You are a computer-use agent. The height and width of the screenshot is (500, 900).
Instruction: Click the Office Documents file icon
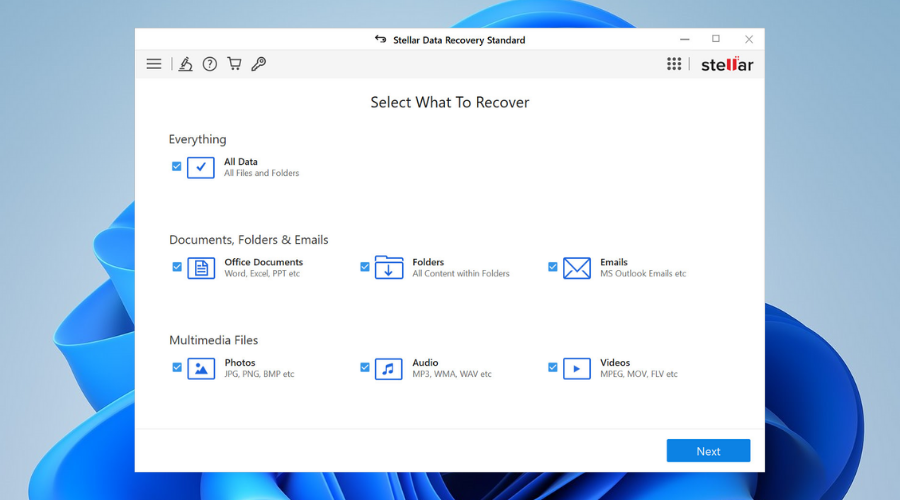click(x=201, y=268)
